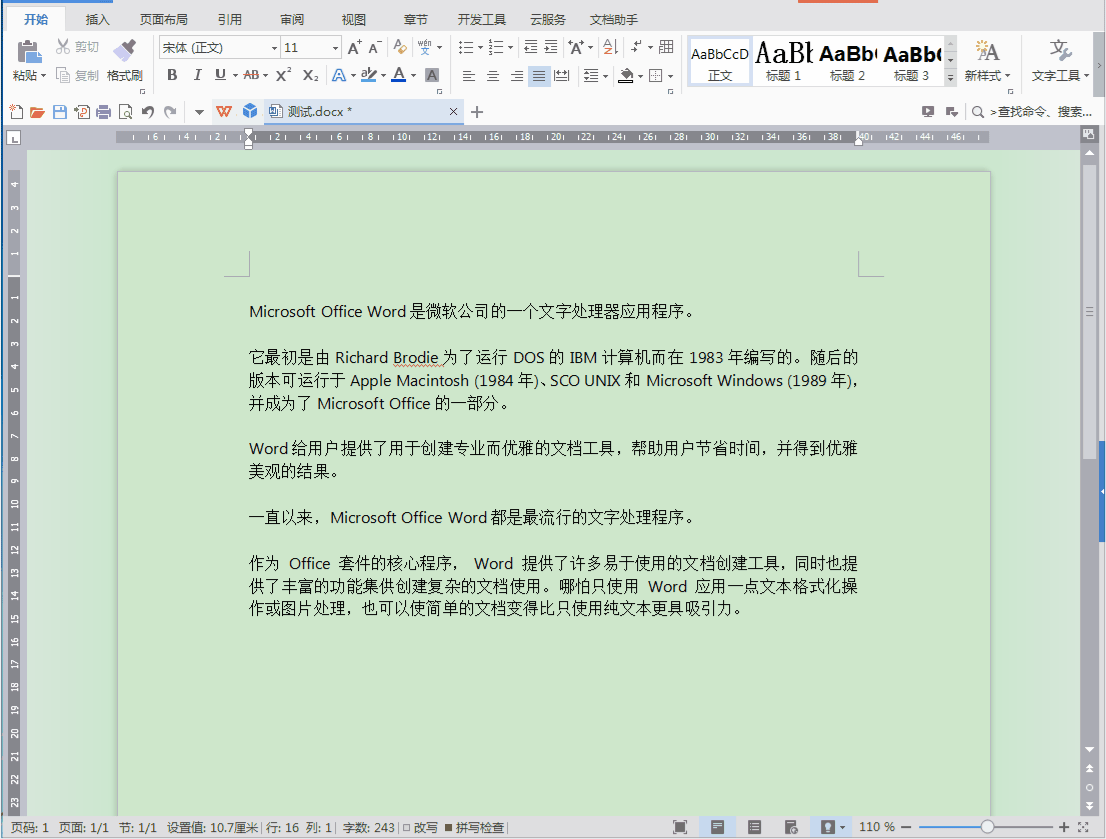
Task: Click the zoom slider handle
Action: (988, 827)
